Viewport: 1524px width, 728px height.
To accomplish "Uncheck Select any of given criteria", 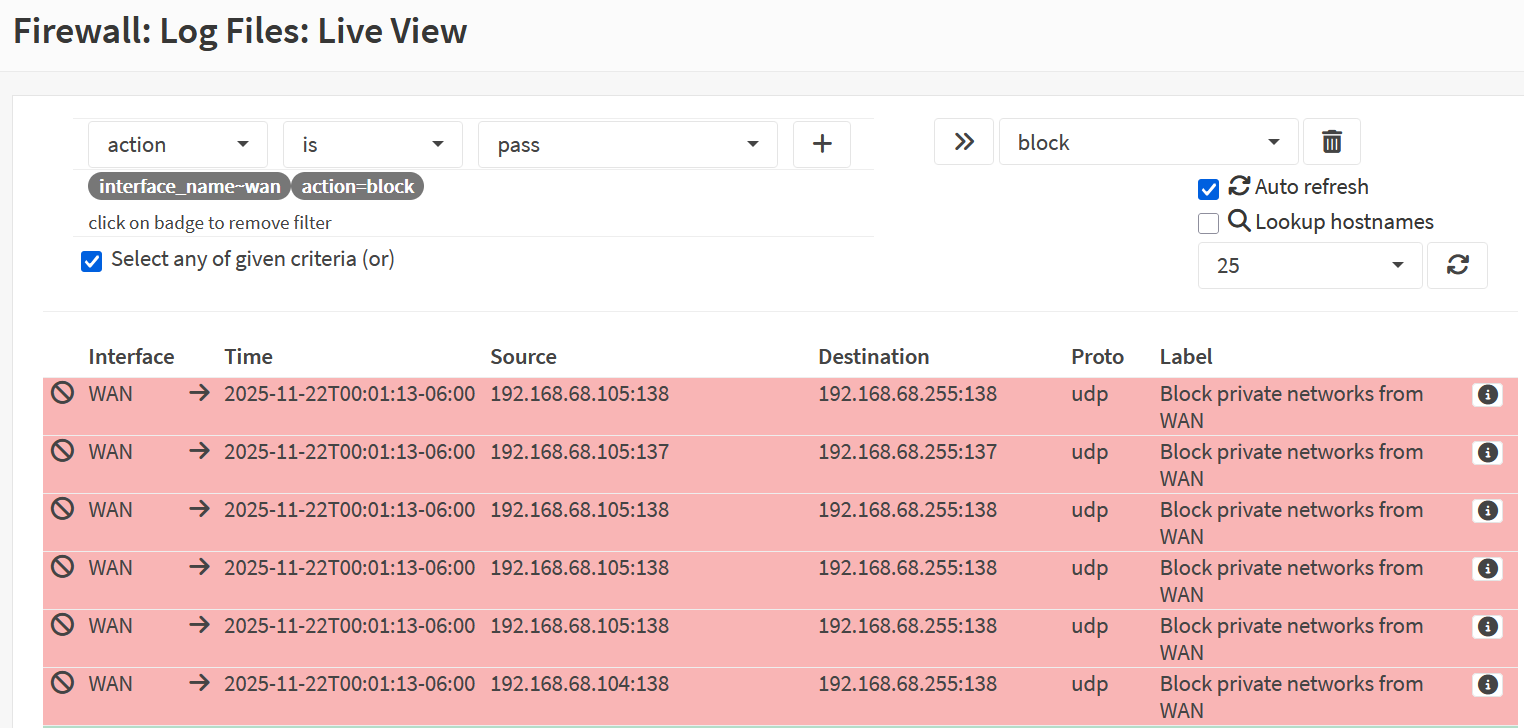I will pos(92,262).
